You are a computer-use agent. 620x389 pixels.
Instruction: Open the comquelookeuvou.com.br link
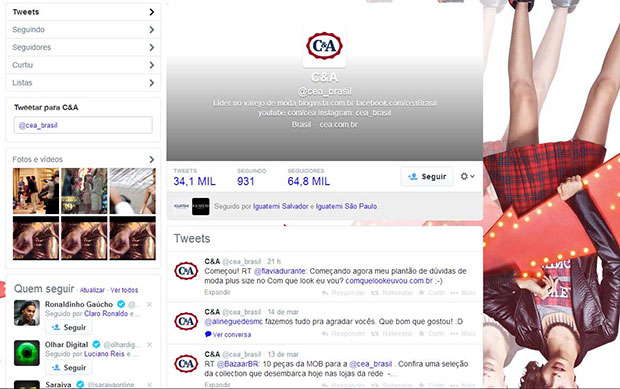click(389, 281)
